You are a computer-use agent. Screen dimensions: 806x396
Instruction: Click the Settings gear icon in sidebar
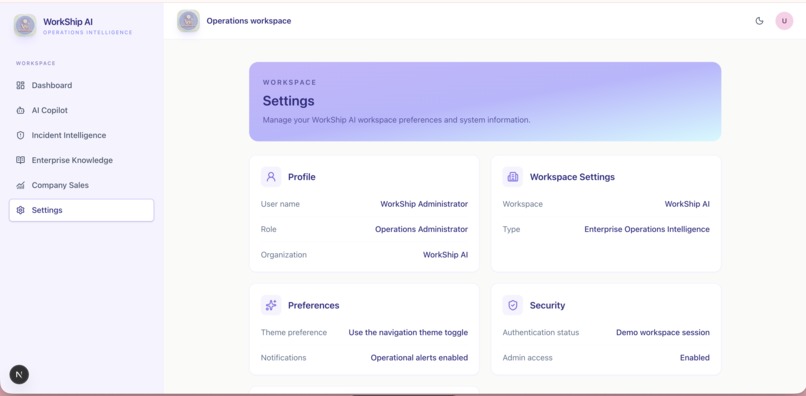pos(21,210)
